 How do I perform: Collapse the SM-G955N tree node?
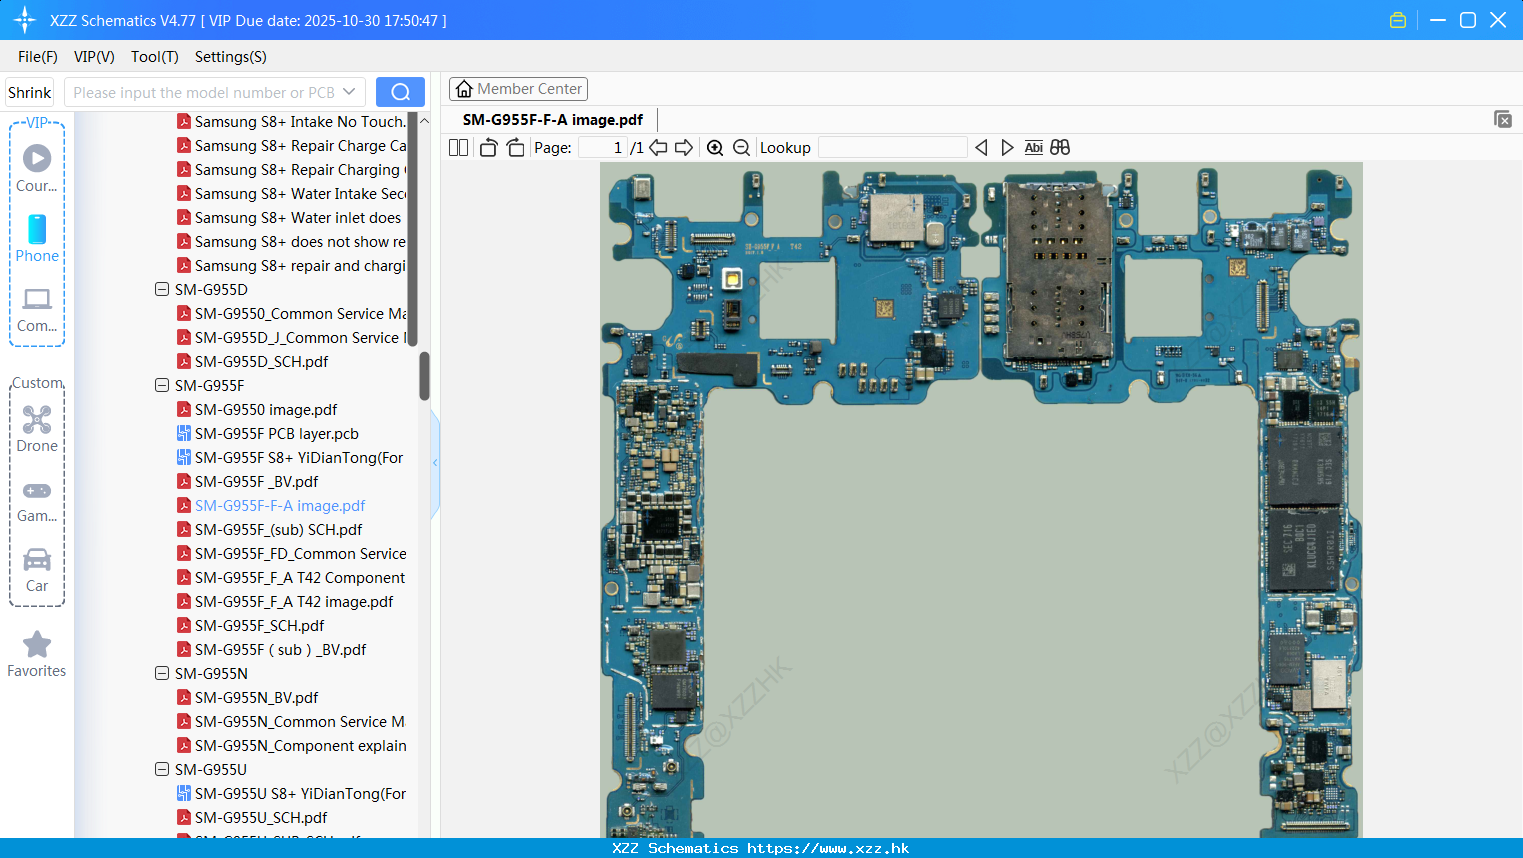coord(162,673)
